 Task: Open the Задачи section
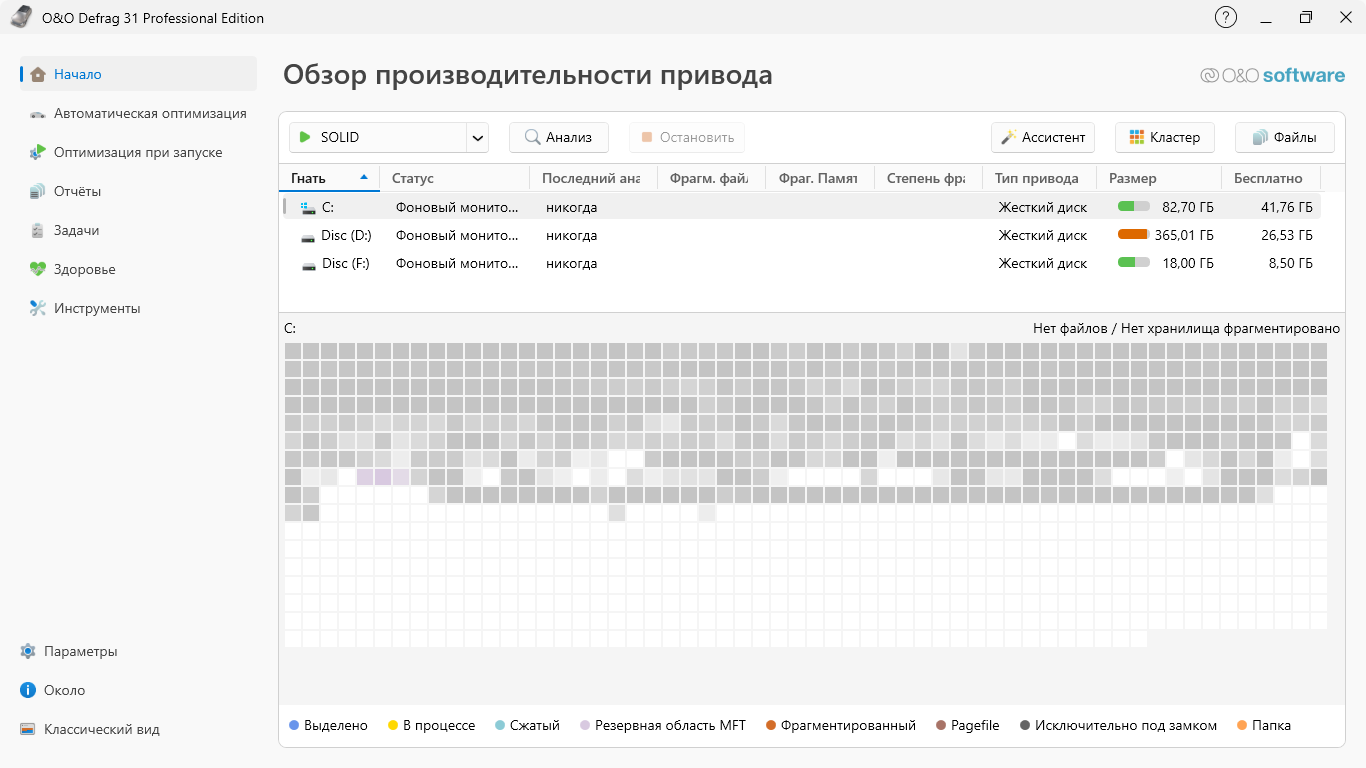138,230
